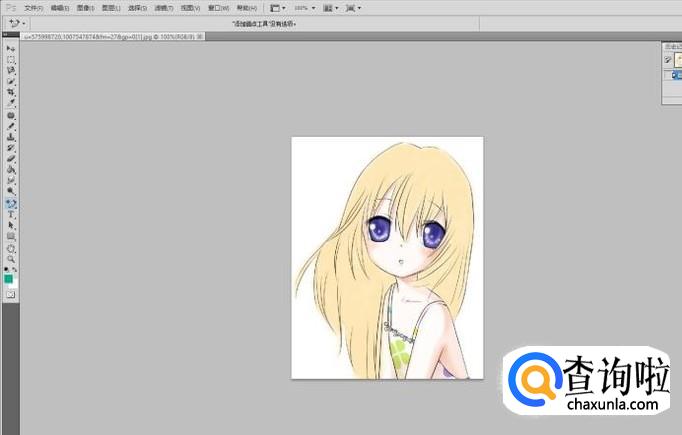Set history brush source on second history state
Viewport: 682px width, 435px height.
point(669,74)
